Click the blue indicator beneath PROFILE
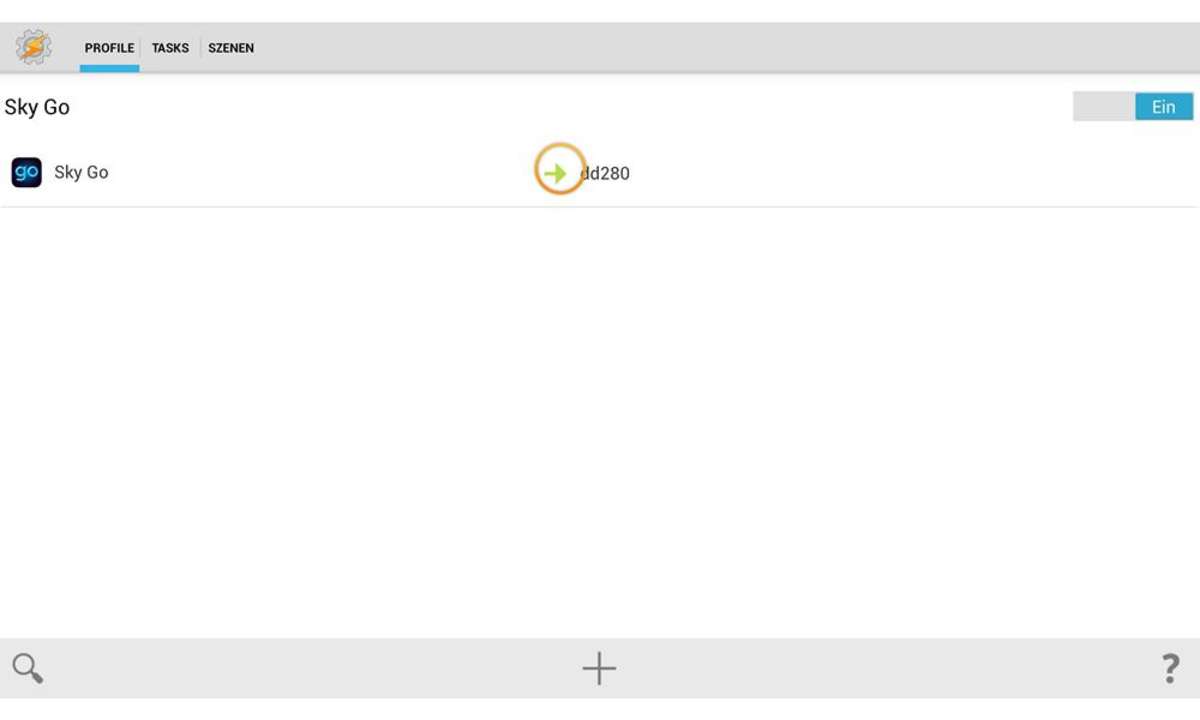This screenshot has height=720, width=1200. point(109,68)
